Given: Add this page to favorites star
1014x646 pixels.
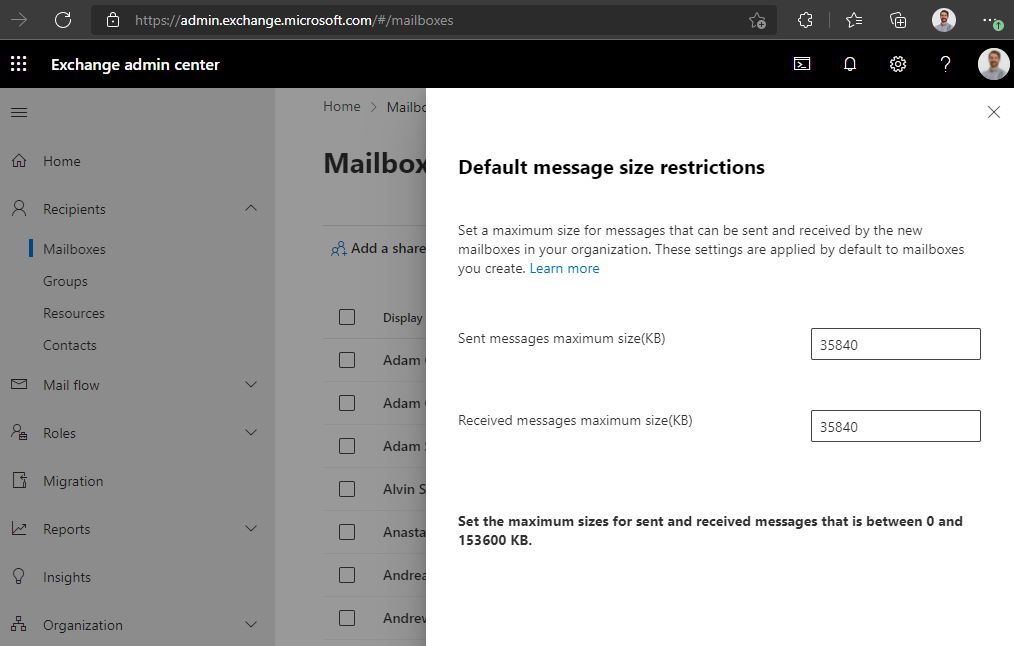Looking at the screenshot, I should [x=757, y=20].
